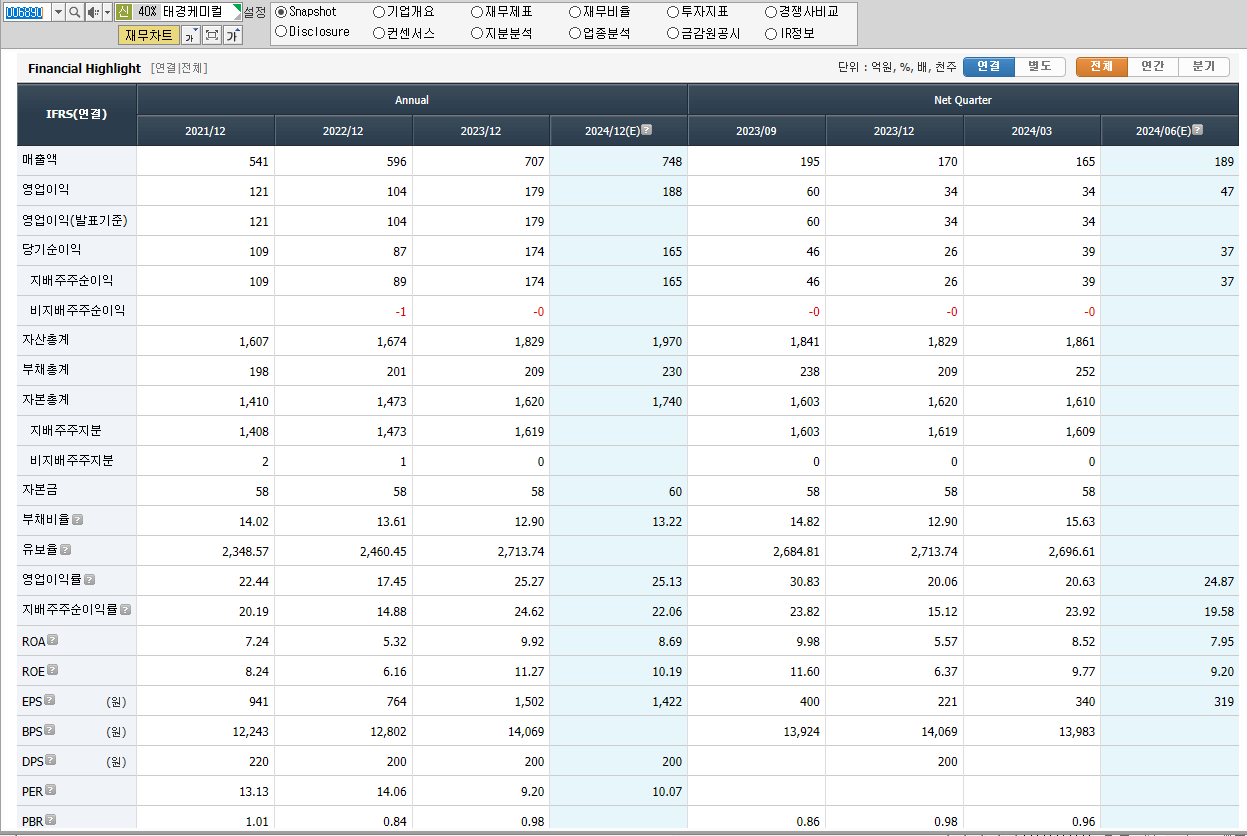This screenshot has width=1247, height=836.
Task: Switch to the 별도 separate tab
Action: coord(1040,67)
